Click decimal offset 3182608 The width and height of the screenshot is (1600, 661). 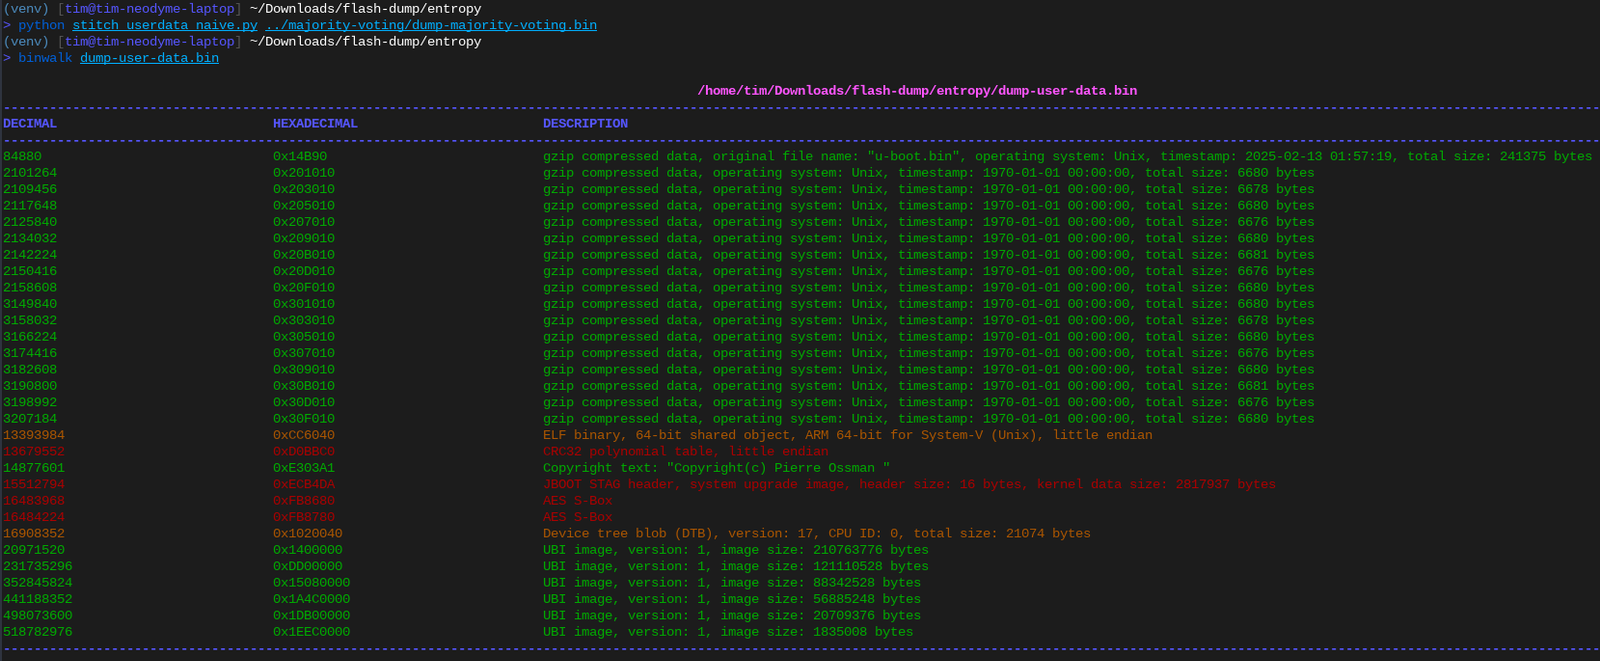click(30, 369)
